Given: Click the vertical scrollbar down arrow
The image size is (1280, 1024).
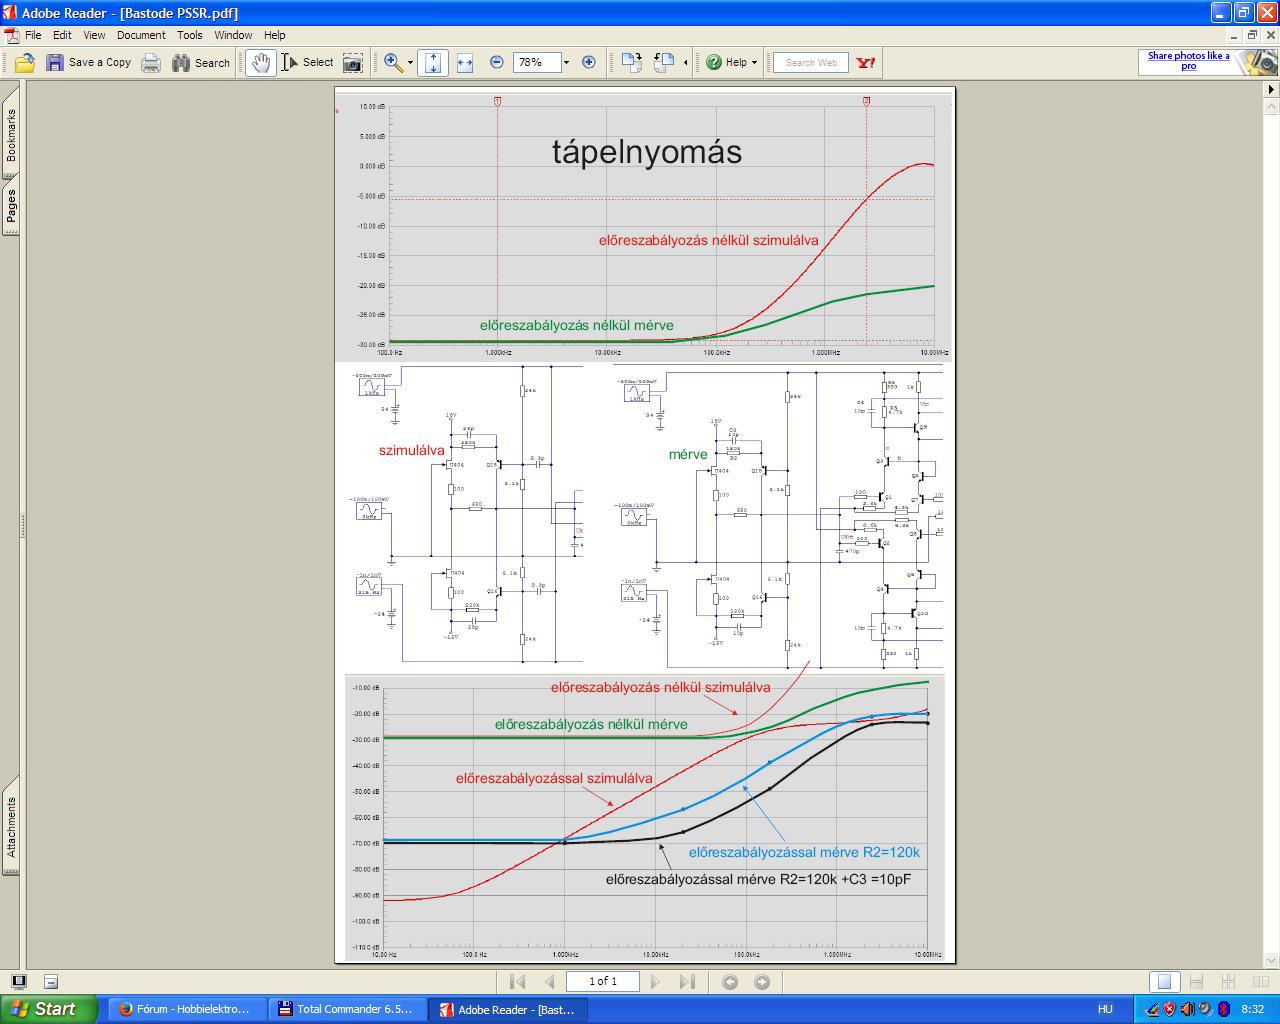Looking at the screenshot, I should point(1271,961).
